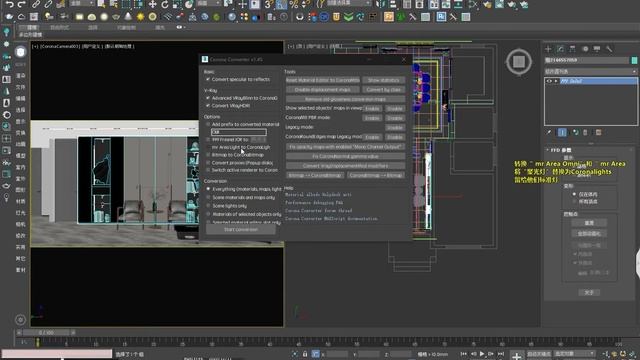Enable Switch active renderer to Corona
This screenshot has width=640, height=360.
pos(208,170)
